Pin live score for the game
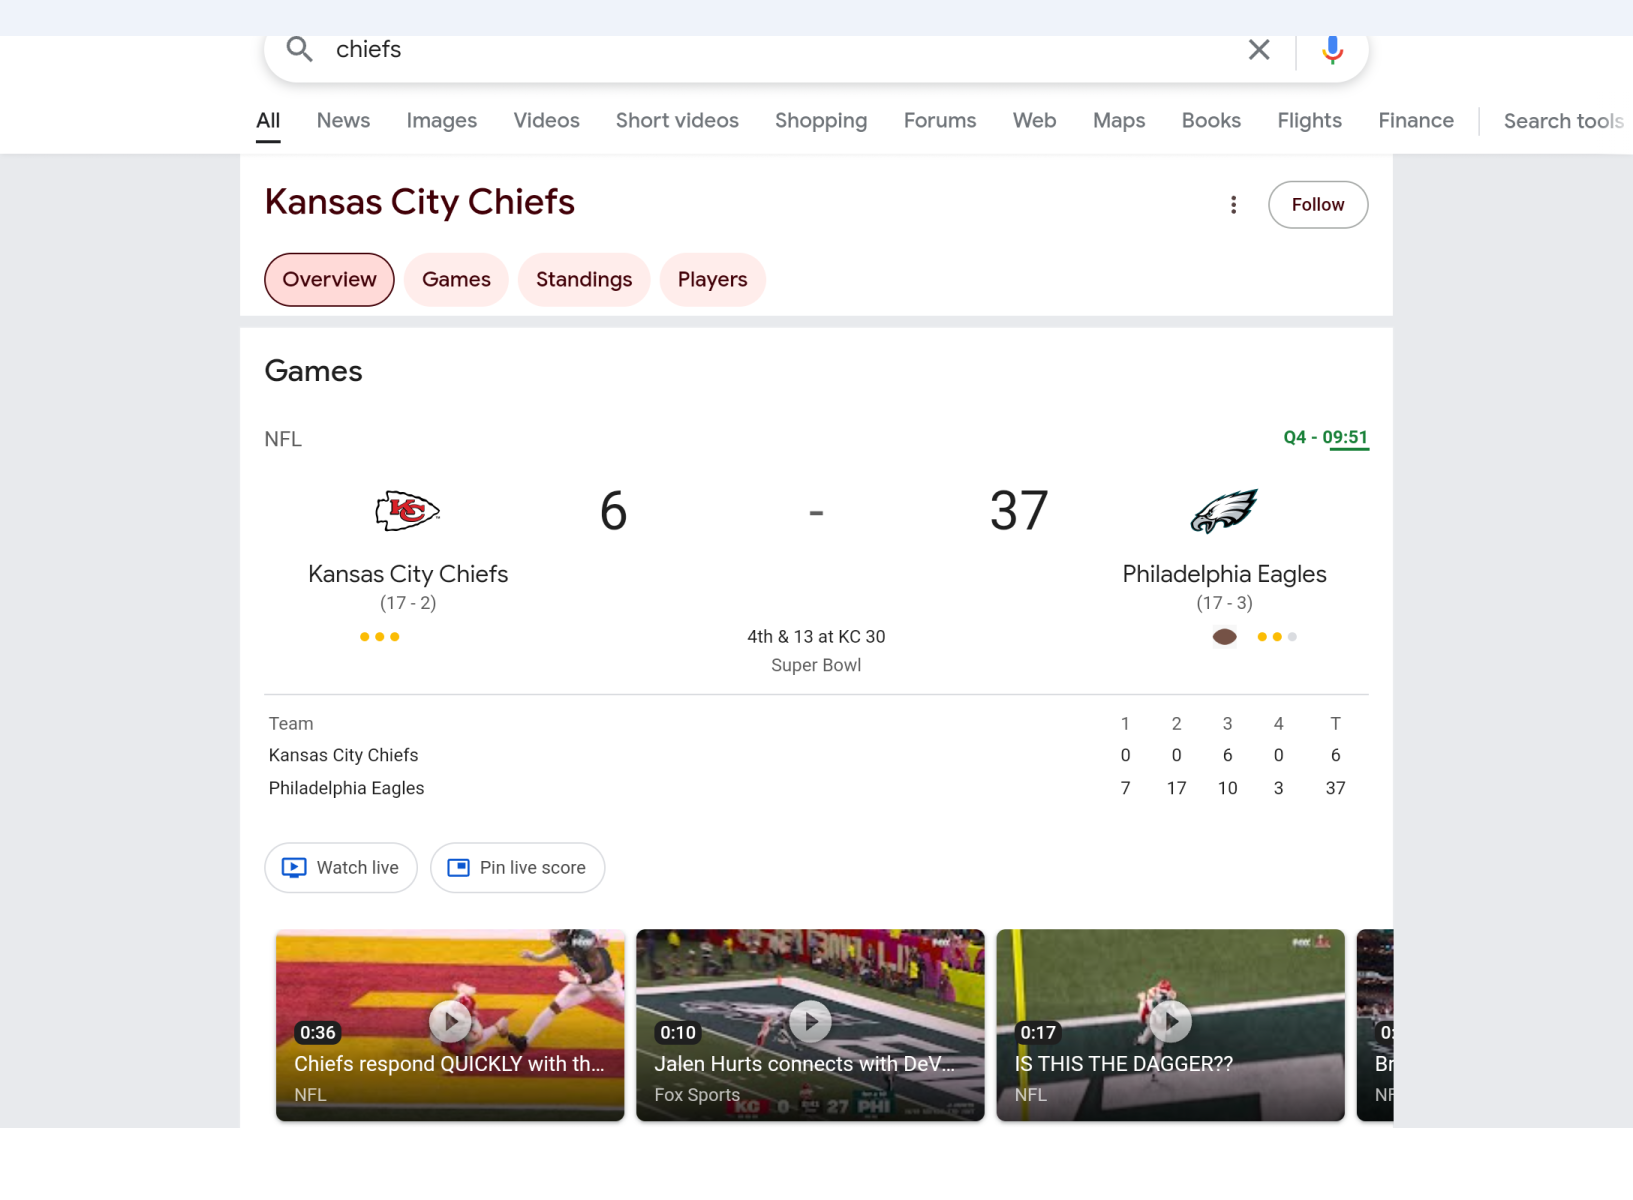The image size is (1633, 1200). point(517,868)
